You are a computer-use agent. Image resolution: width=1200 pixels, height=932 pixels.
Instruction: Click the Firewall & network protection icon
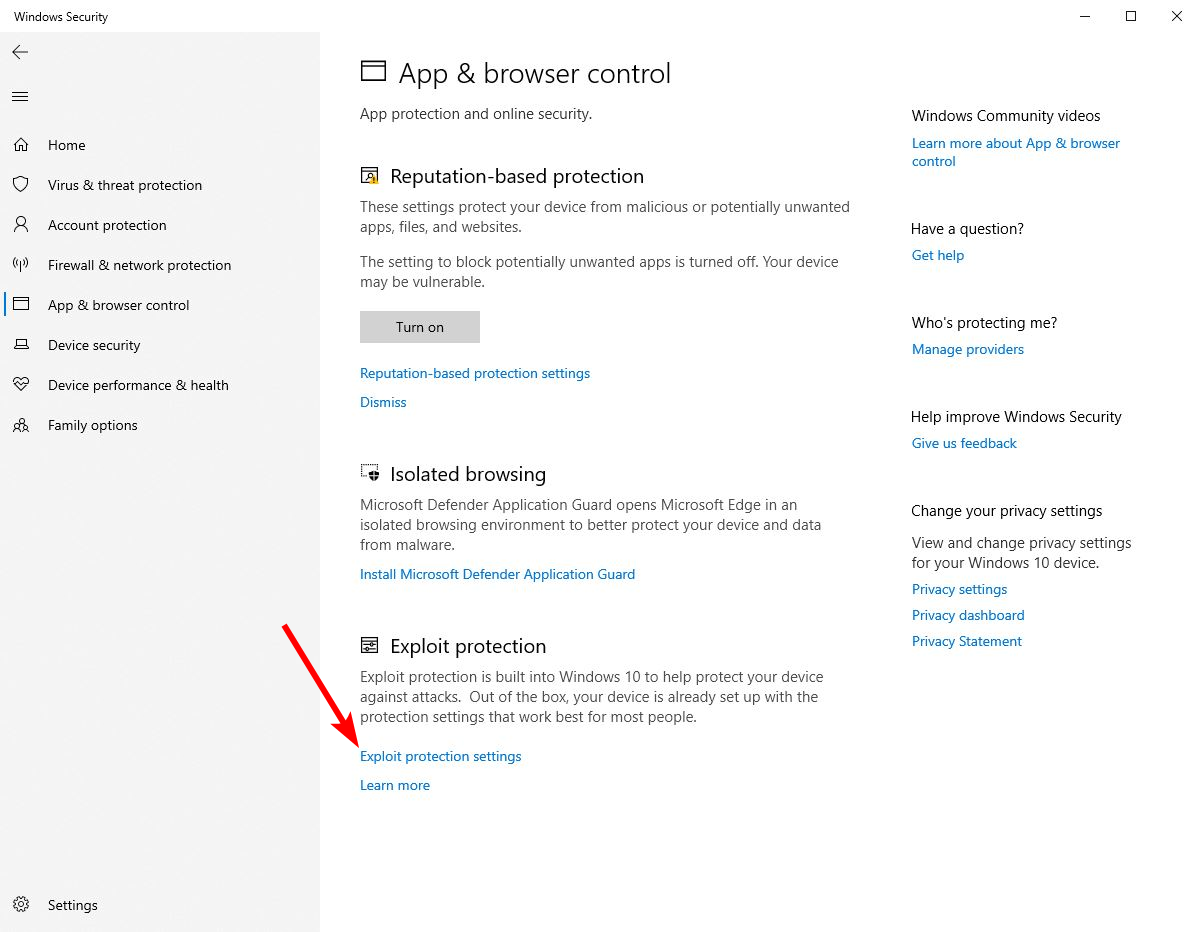point(20,265)
